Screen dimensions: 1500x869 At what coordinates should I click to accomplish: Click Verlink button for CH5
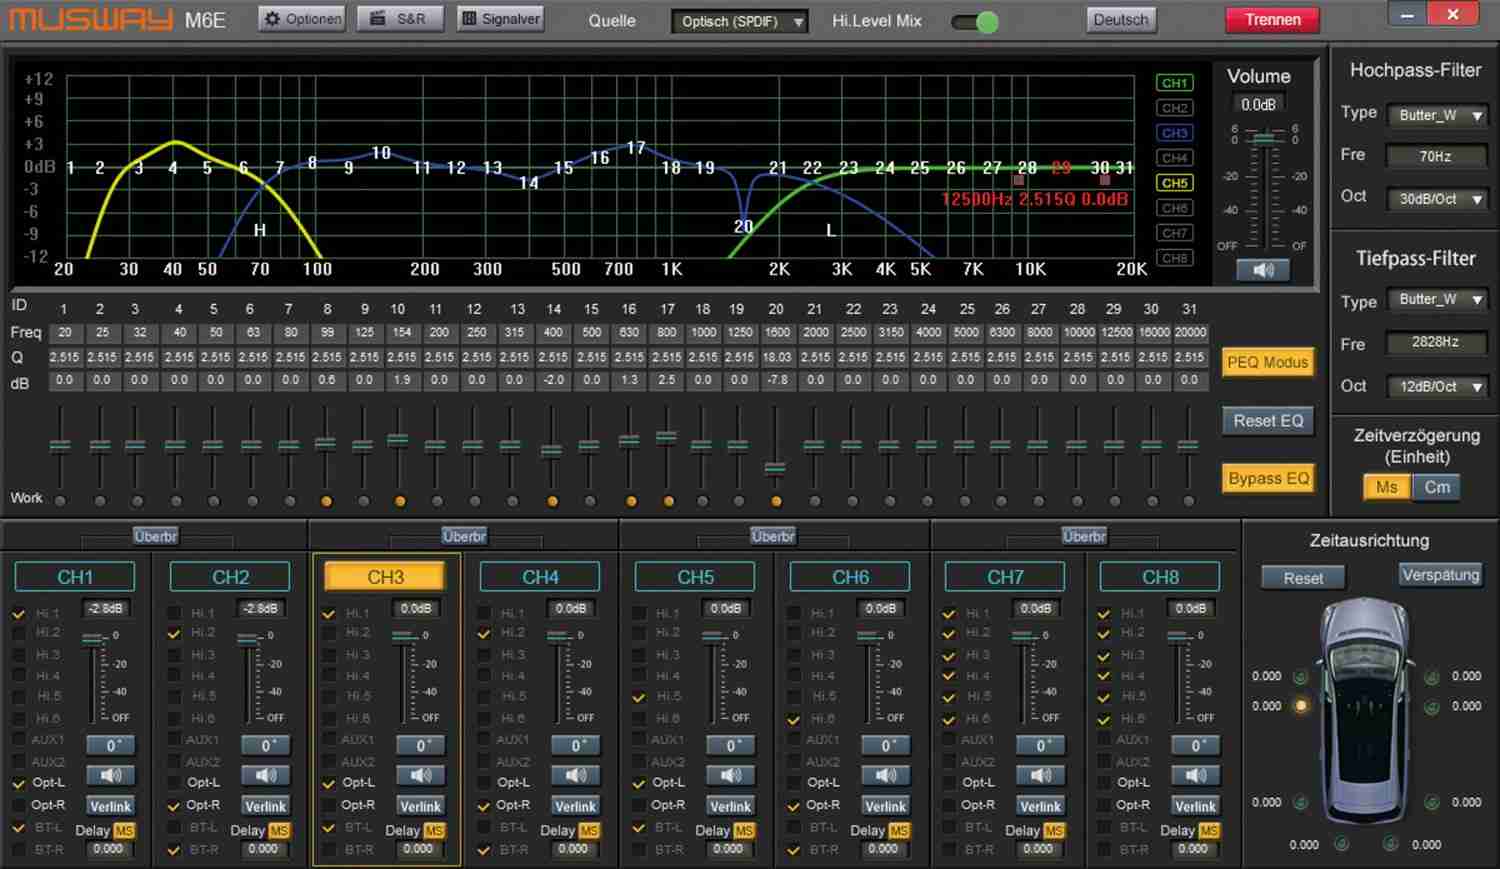click(731, 806)
